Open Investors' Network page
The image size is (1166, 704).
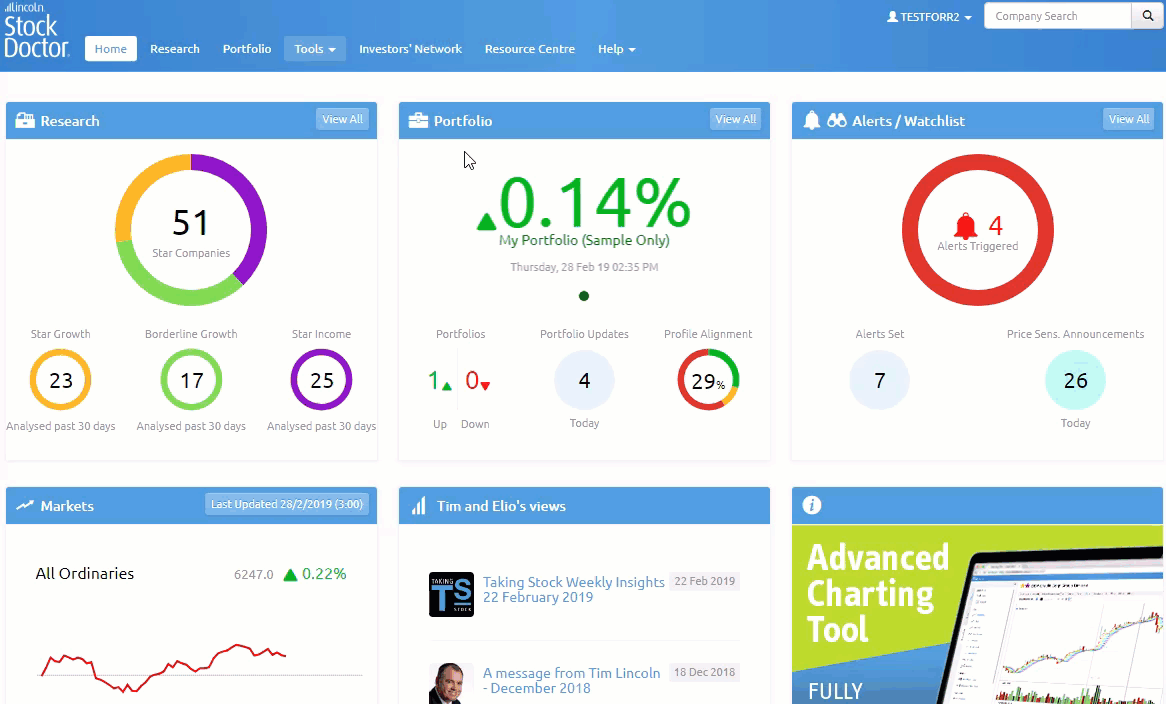click(410, 49)
